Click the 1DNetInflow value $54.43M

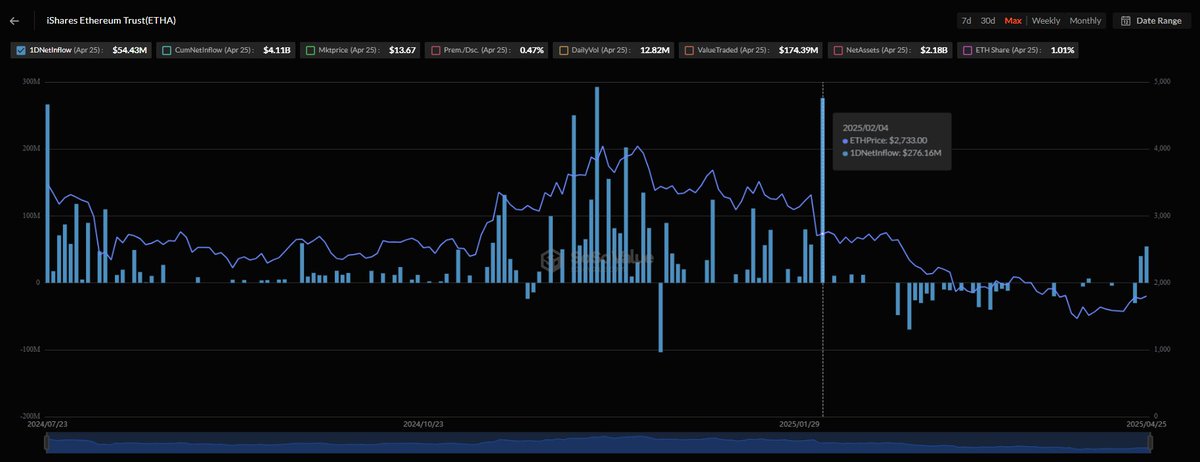click(131, 50)
